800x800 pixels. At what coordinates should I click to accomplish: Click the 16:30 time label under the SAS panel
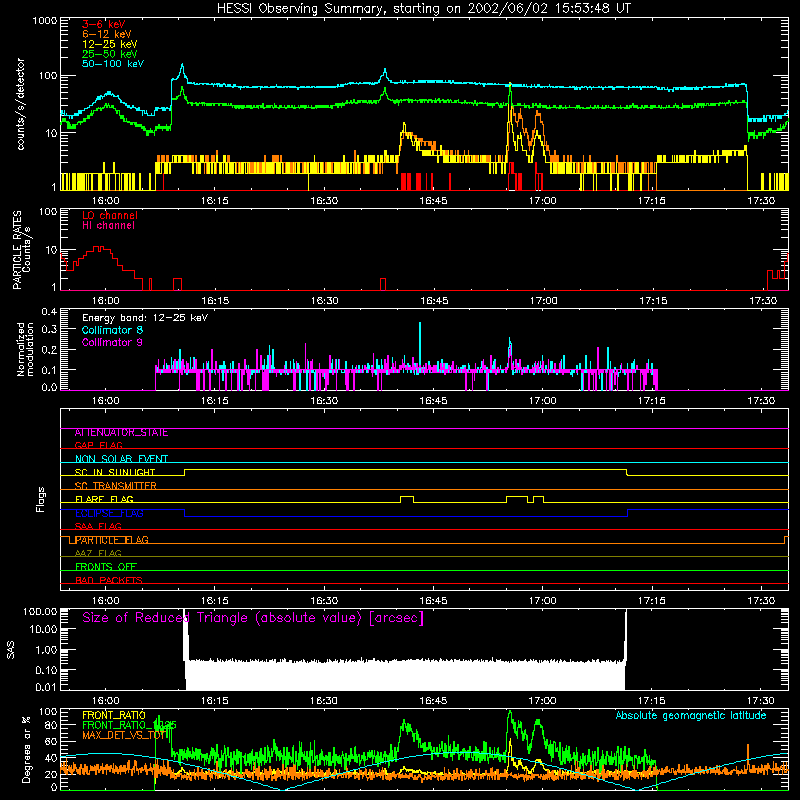[323, 701]
